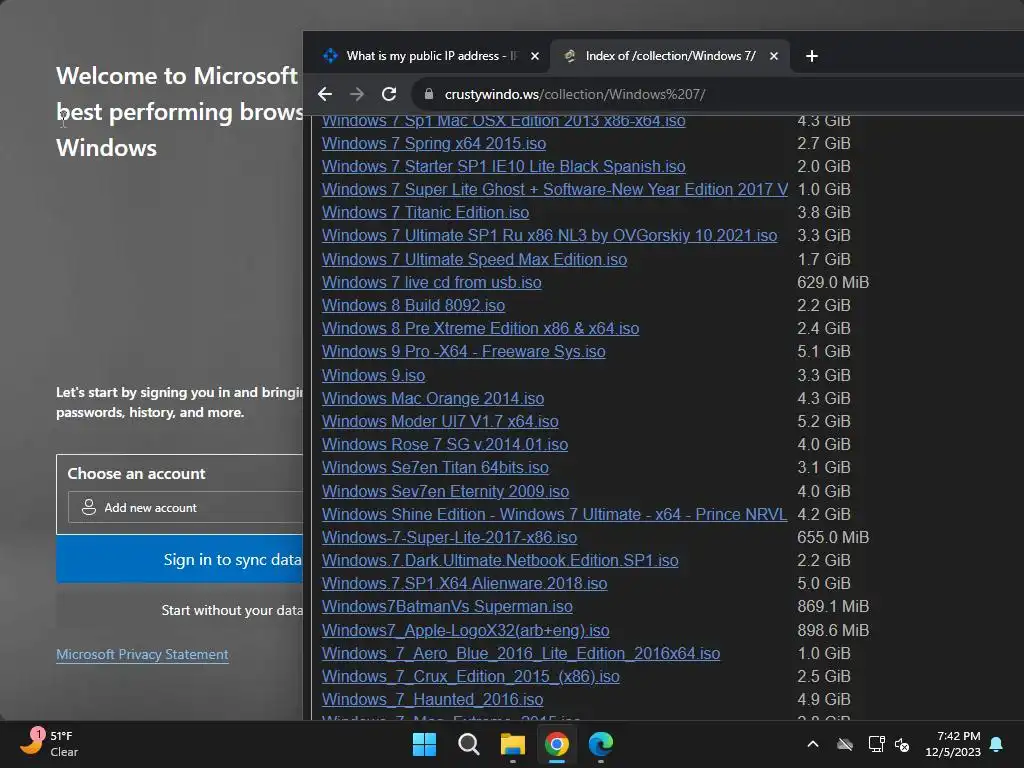Viewport: 1024px width, 768px height.
Task: Click Windows 7 Super Lite Ghost link
Action: [554, 189]
